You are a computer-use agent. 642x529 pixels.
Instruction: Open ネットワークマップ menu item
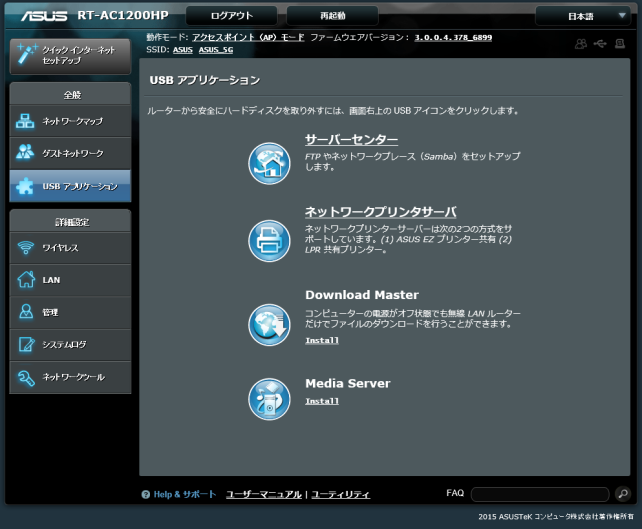[x=70, y=121]
